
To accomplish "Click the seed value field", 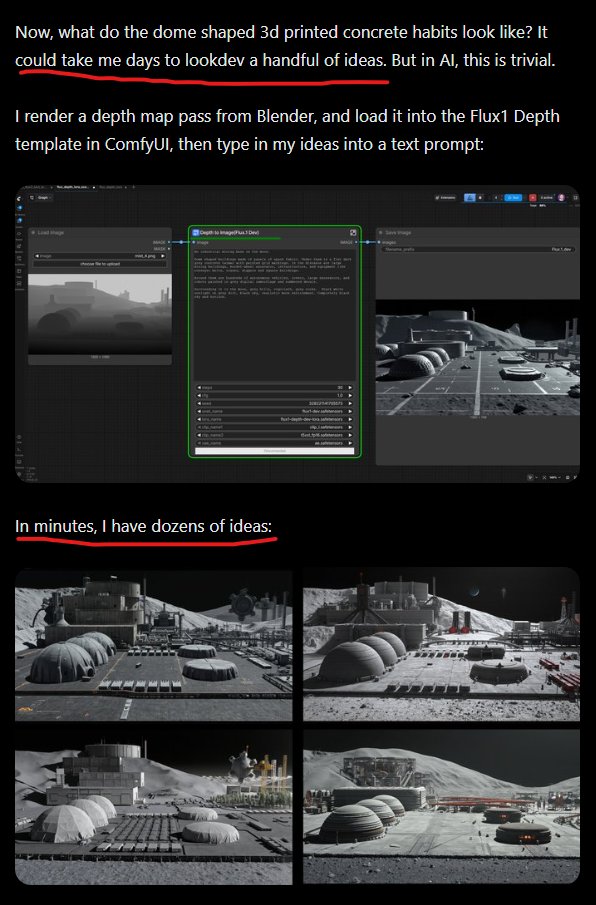I will point(275,403).
